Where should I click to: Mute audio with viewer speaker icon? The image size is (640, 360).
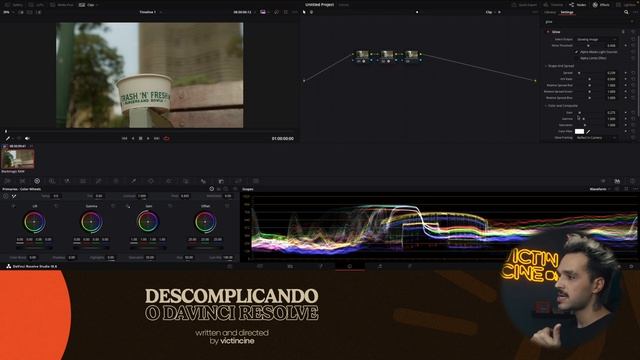tap(27, 138)
